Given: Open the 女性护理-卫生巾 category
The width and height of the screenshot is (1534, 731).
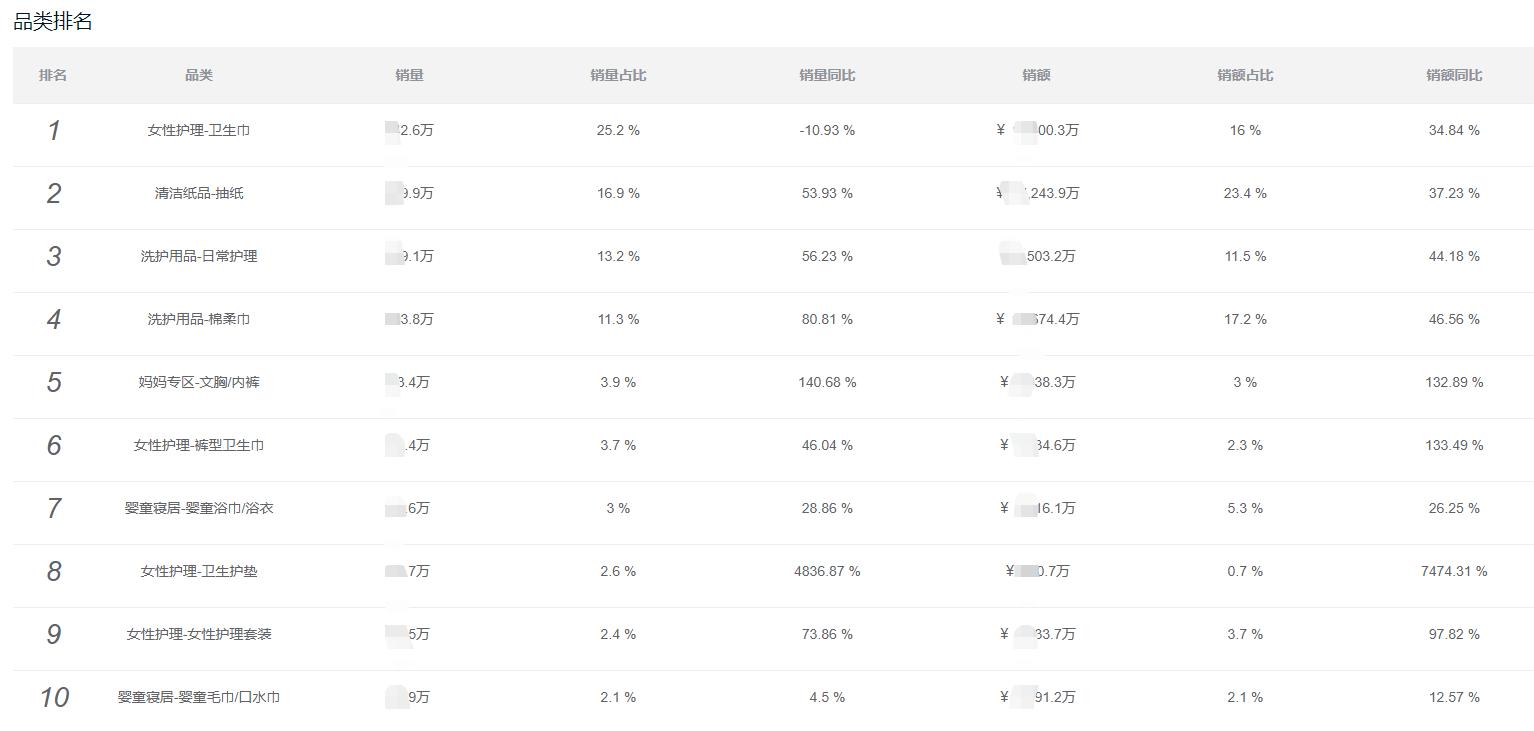Looking at the screenshot, I should [199, 130].
